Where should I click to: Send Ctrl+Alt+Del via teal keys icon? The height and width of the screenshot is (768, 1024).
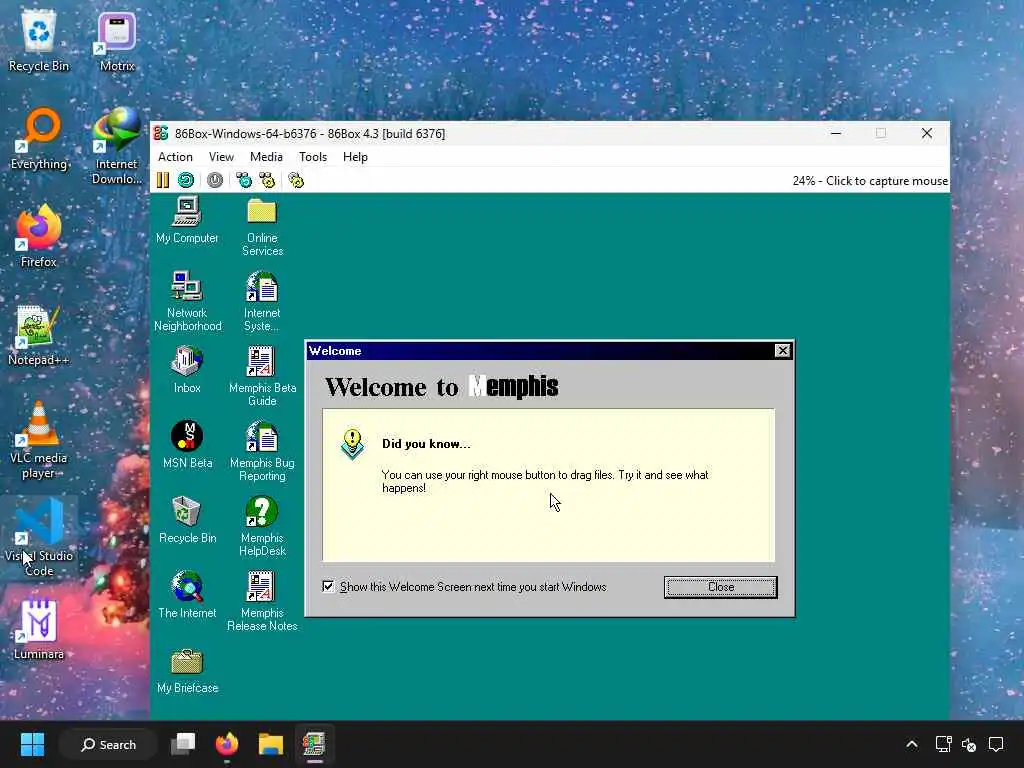tap(244, 180)
